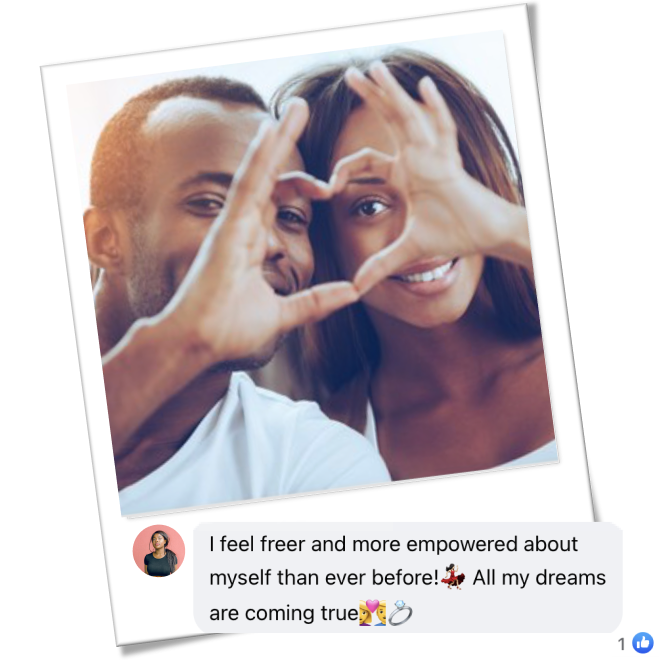Click the red dancing woman emoji
The image size is (665, 660).
click(x=453, y=577)
